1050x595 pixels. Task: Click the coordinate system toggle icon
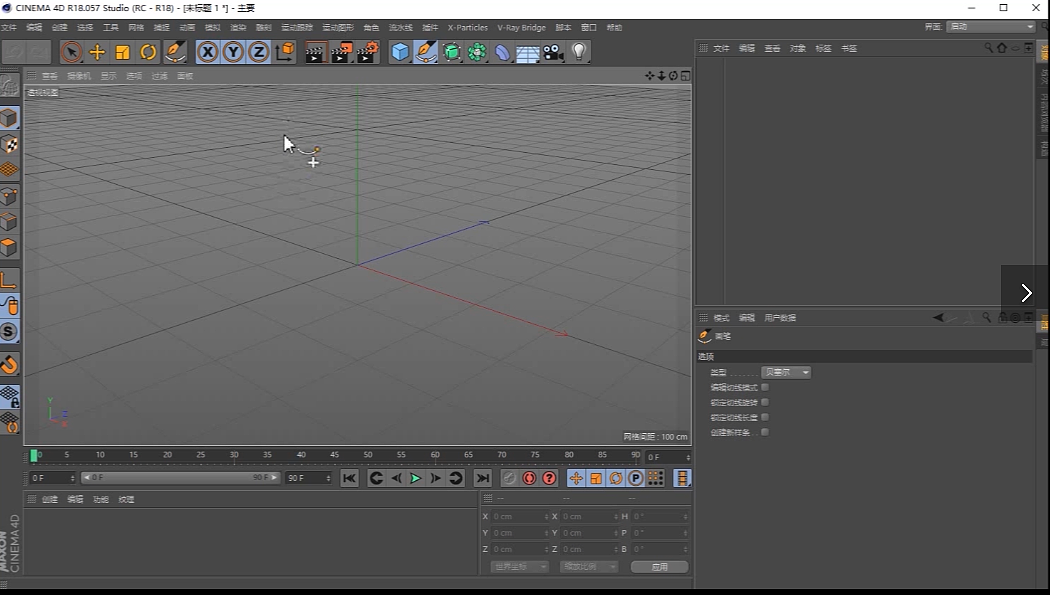pos(285,52)
